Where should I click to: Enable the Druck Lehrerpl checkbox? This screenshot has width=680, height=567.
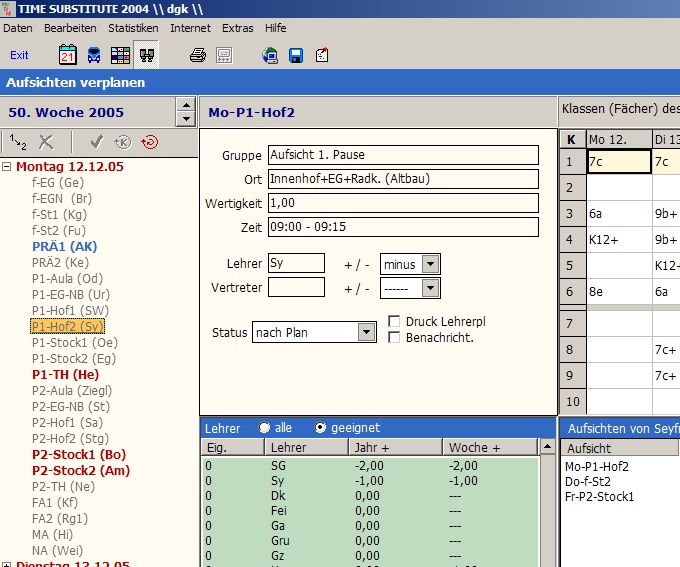[394, 321]
